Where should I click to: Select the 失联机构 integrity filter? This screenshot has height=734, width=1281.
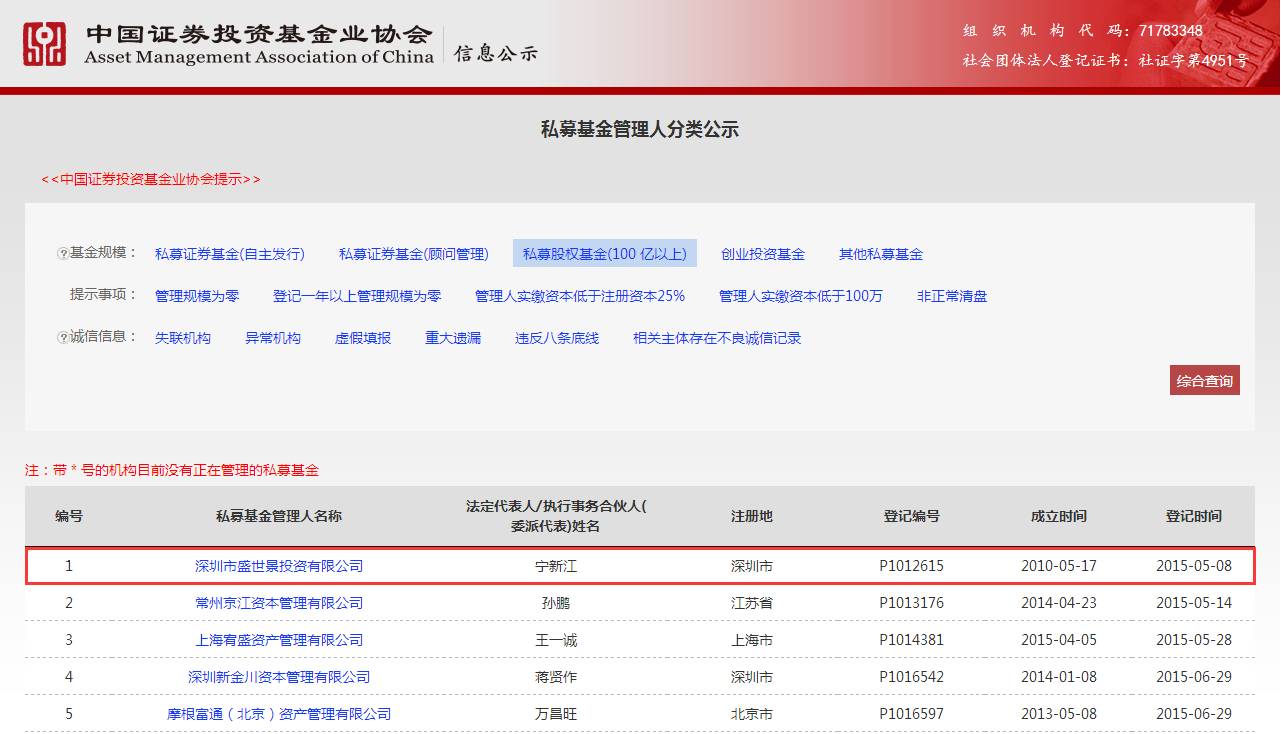(182, 338)
